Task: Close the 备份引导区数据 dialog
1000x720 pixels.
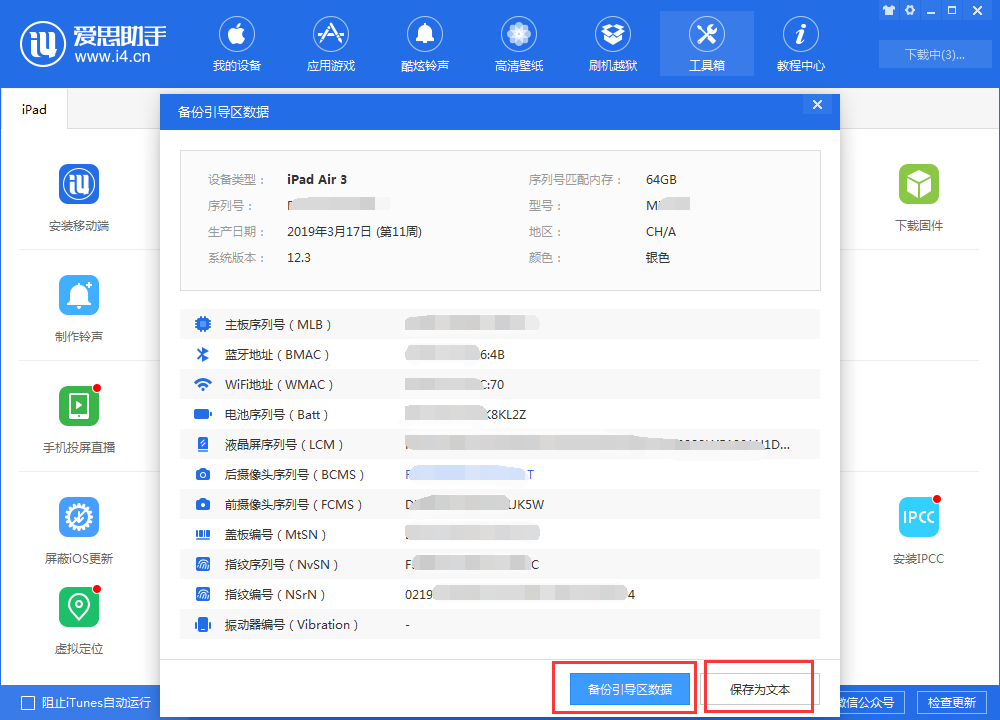Action: [x=817, y=105]
